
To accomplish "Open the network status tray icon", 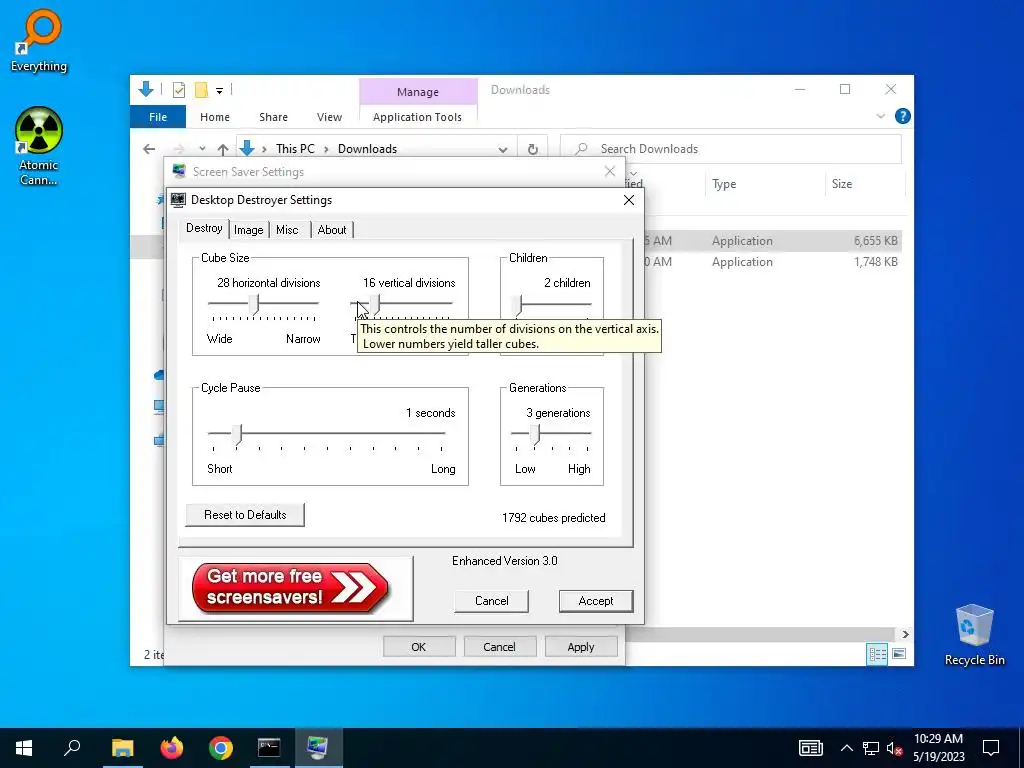I will 871,748.
